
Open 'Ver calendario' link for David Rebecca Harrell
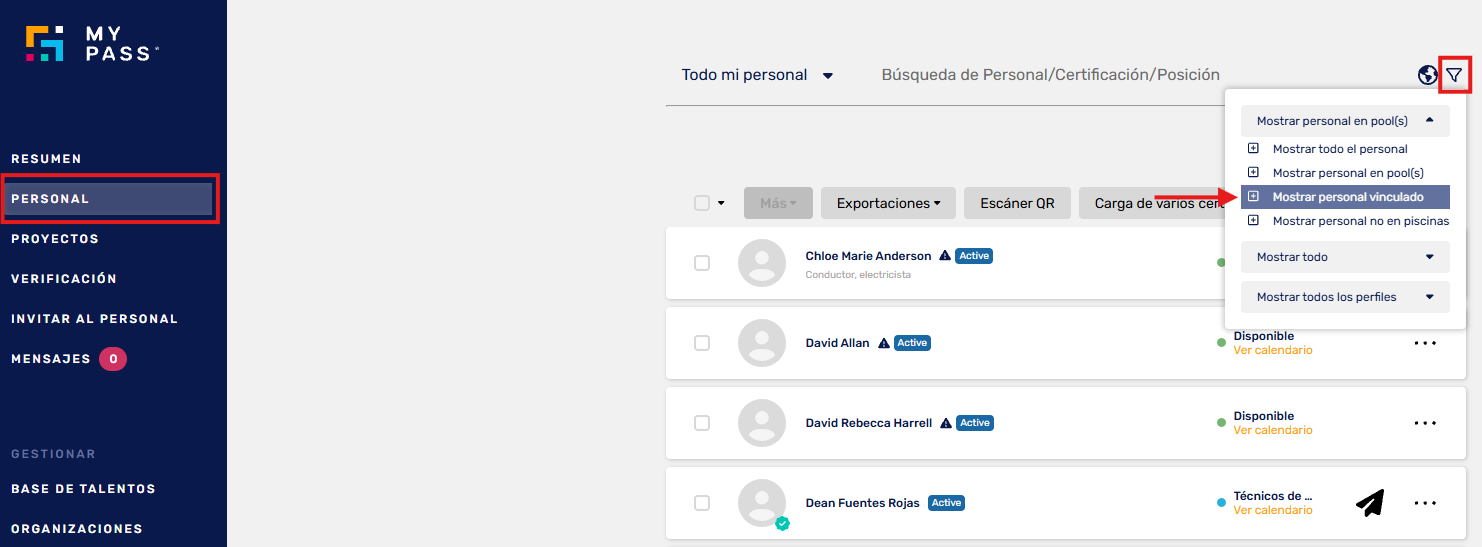pos(1273,430)
